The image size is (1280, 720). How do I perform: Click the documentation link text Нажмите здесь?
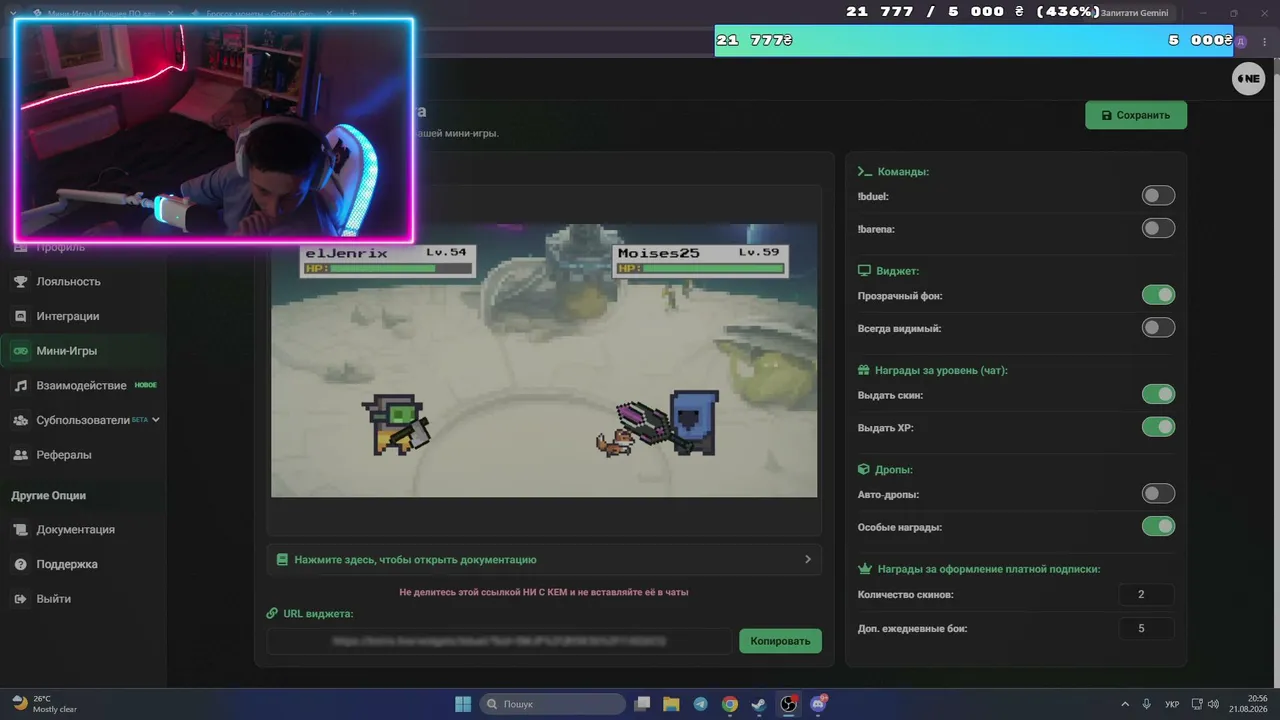[415, 560]
